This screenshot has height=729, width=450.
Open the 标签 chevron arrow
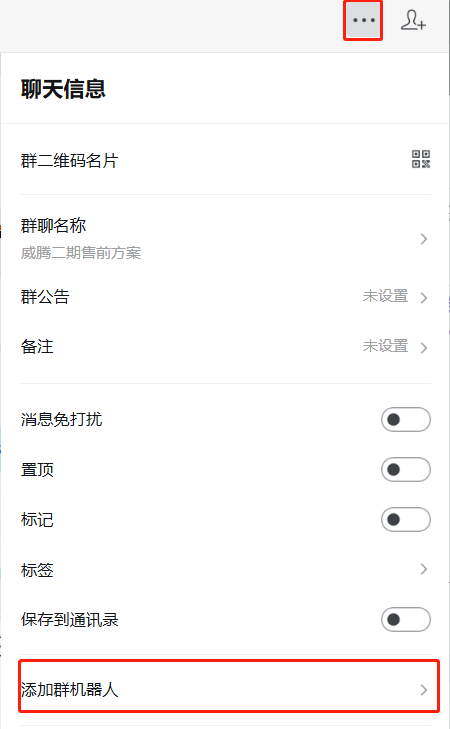[424, 569]
